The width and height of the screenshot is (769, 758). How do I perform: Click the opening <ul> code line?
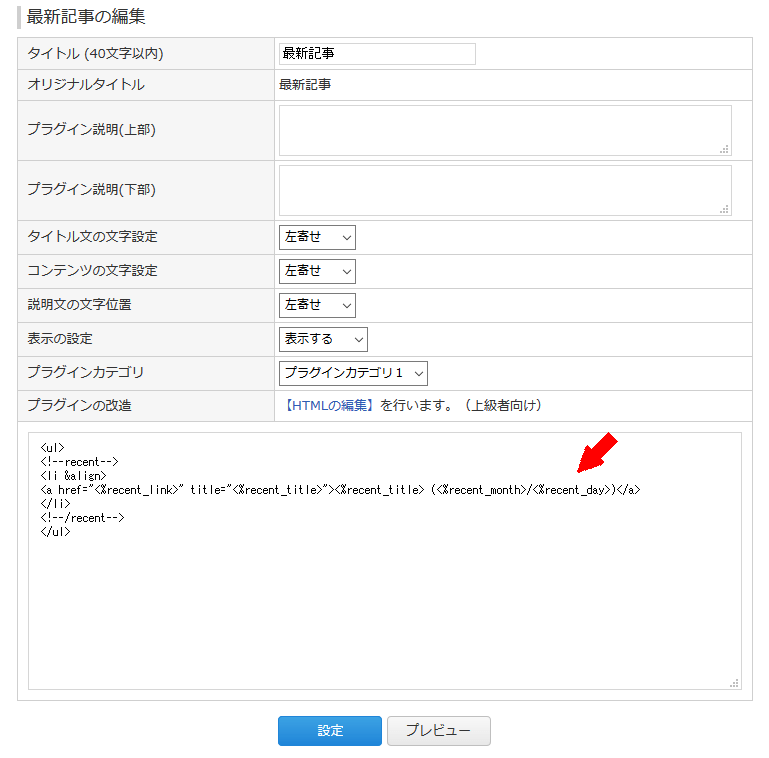click(52, 448)
